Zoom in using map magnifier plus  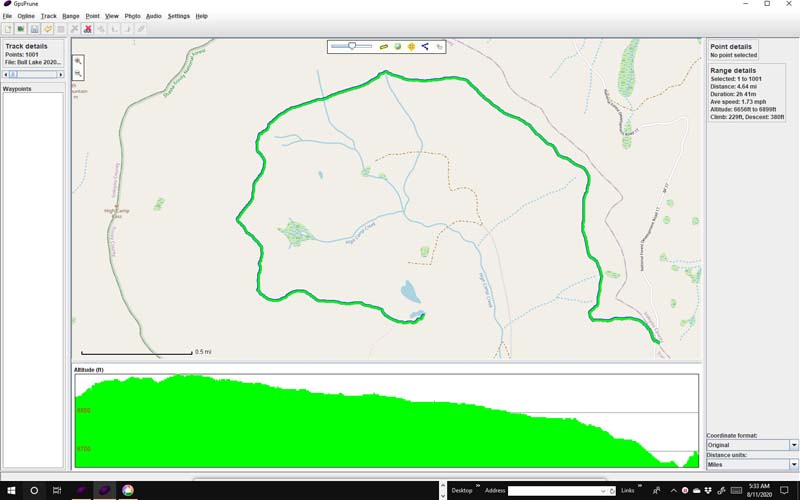(78, 61)
